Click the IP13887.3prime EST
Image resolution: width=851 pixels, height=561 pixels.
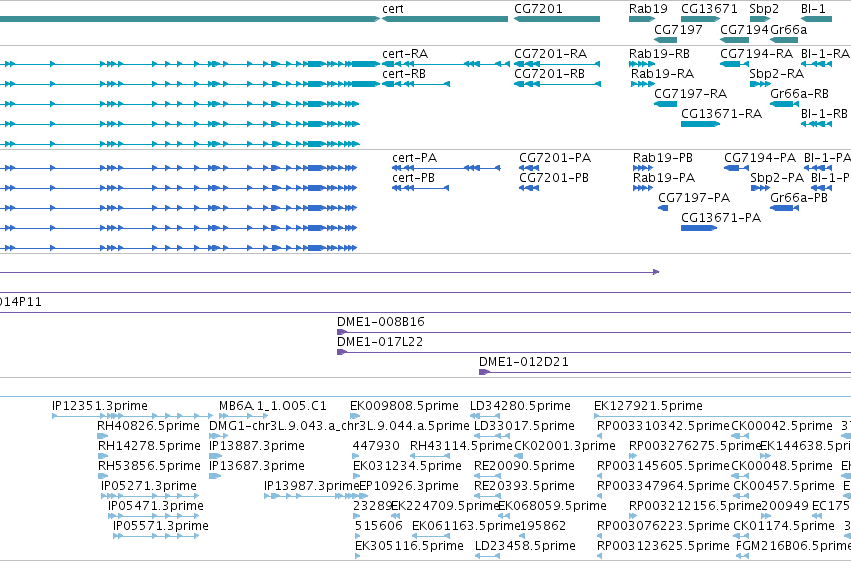click(215, 456)
